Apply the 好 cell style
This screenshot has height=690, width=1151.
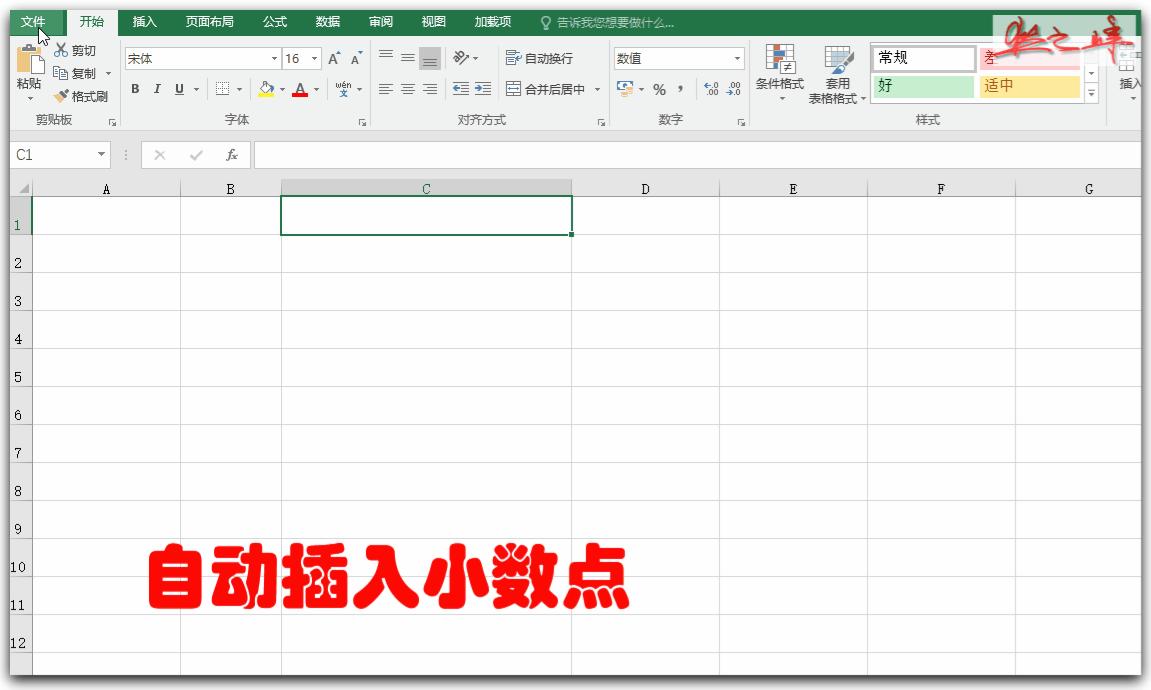tap(920, 87)
